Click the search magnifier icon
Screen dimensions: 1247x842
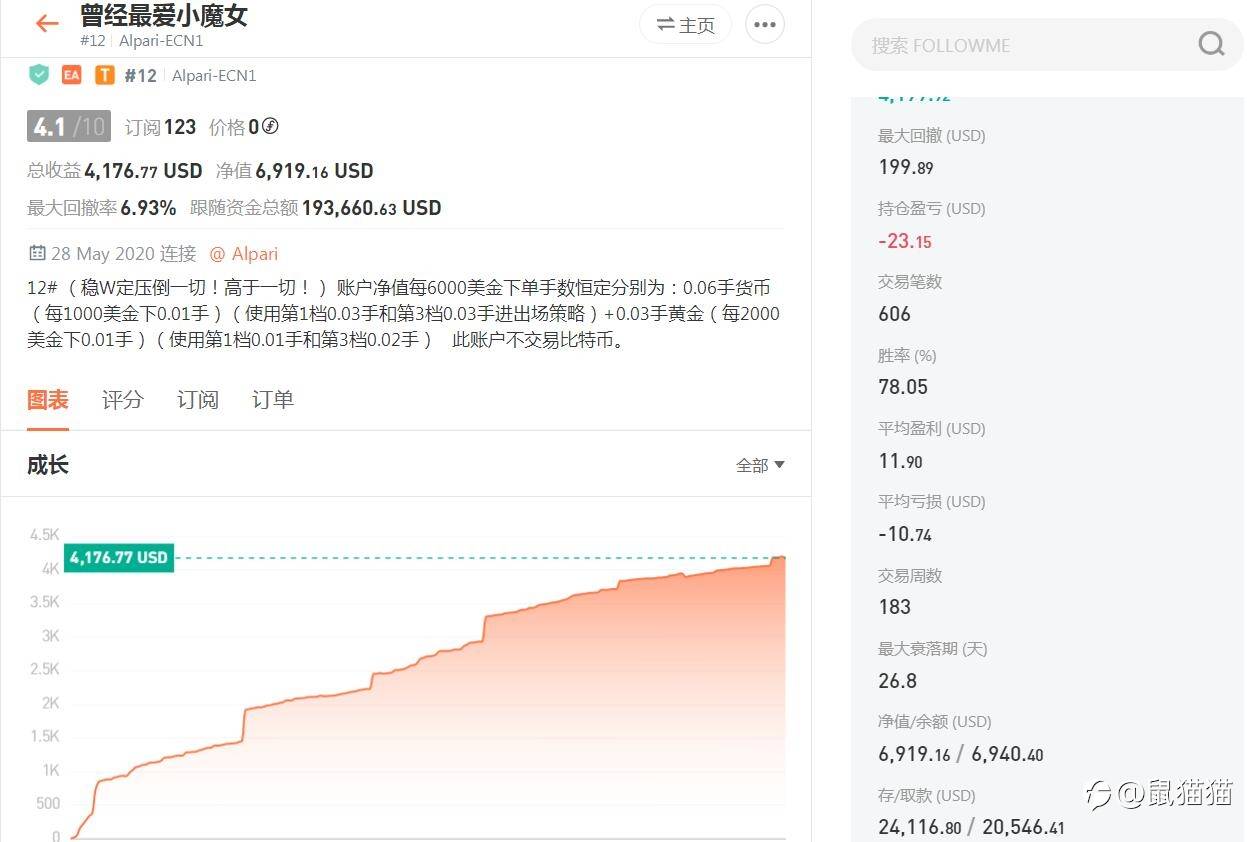pyautogui.click(x=1211, y=44)
